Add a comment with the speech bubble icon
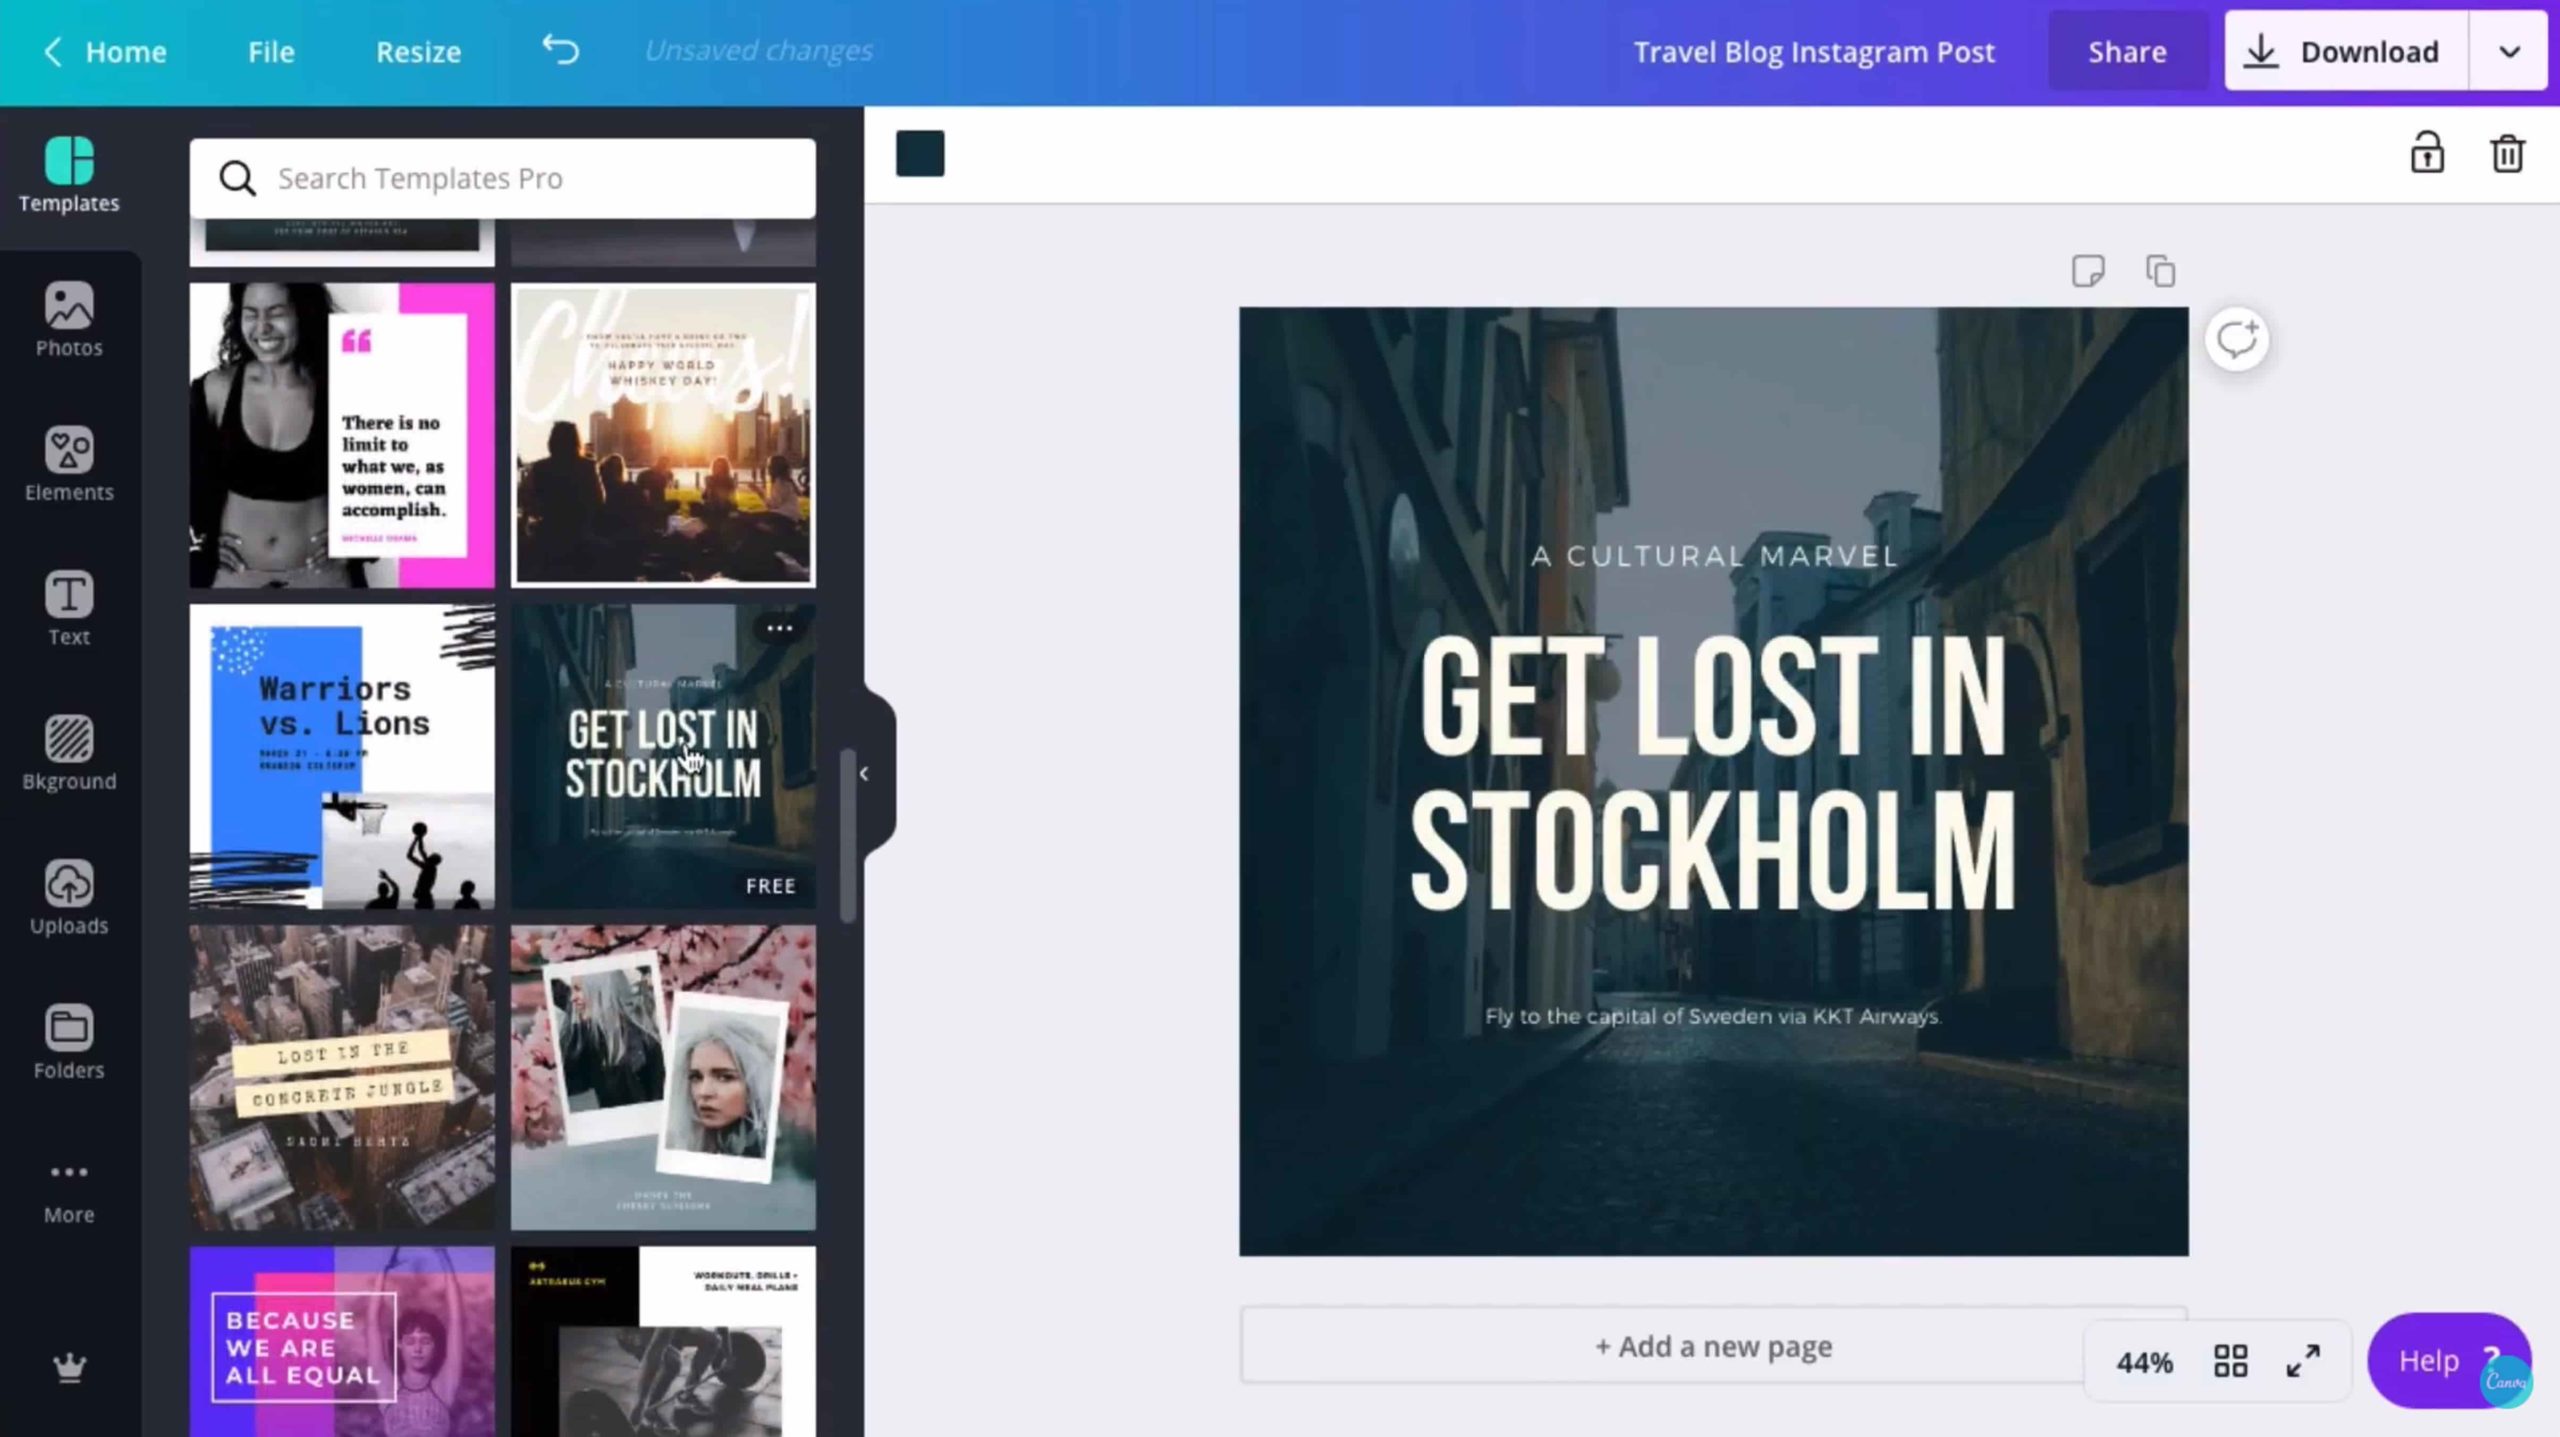Screen dimensions: 2560x1437 tap(2237, 340)
